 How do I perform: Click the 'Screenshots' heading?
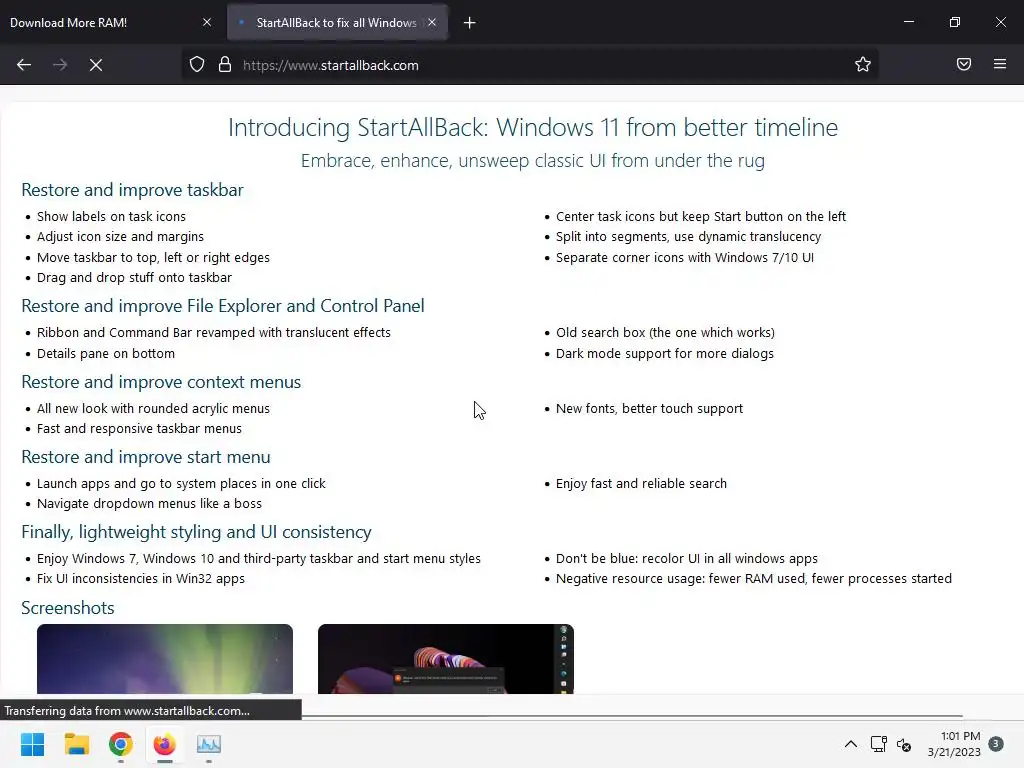point(67,607)
